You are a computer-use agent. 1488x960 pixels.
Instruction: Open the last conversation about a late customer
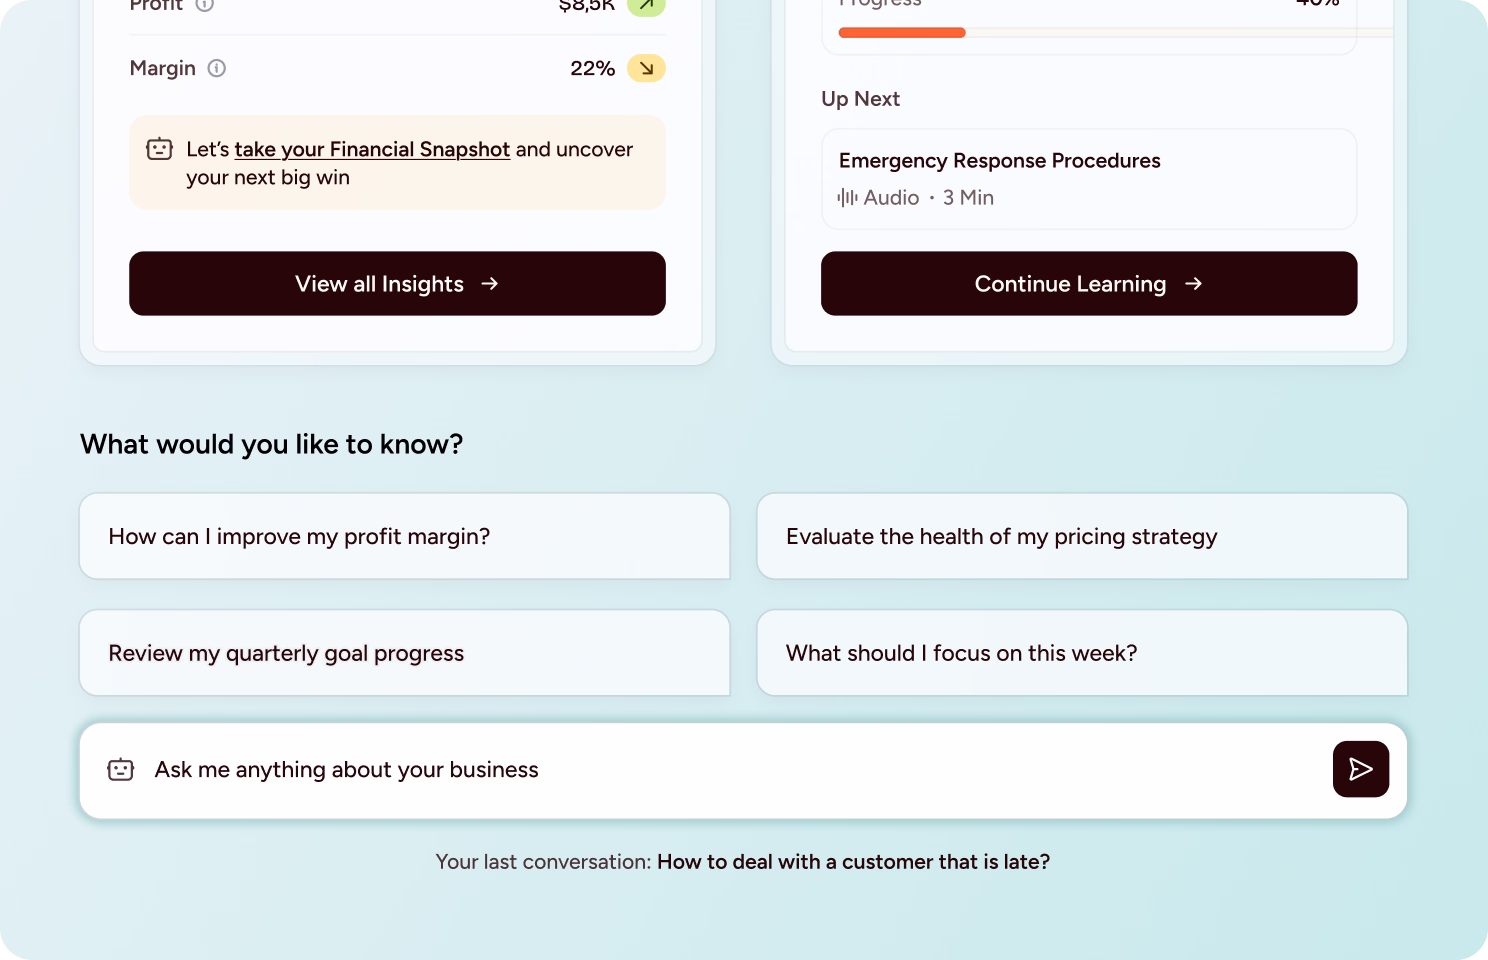coord(852,861)
